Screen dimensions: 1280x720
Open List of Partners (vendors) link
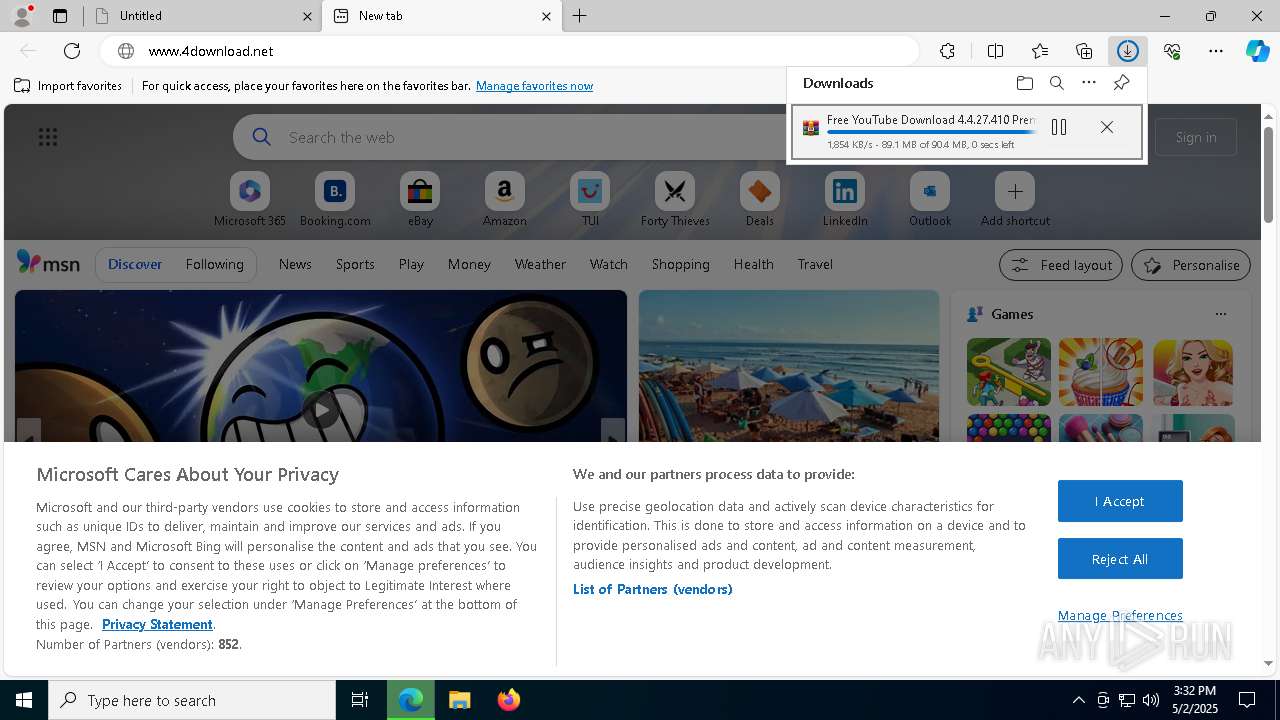click(652, 589)
